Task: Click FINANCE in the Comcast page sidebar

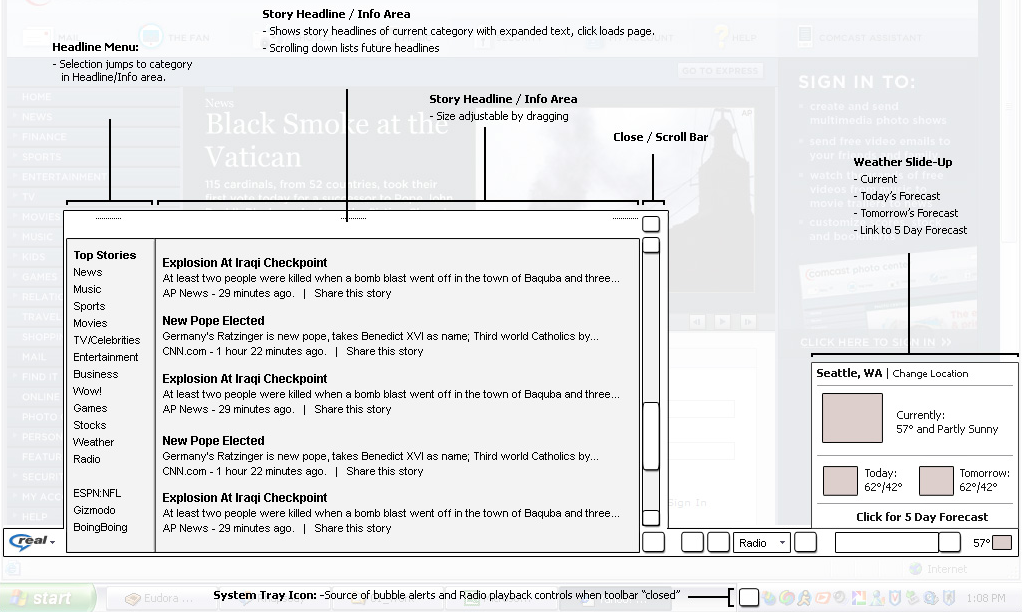Action: [44, 137]
